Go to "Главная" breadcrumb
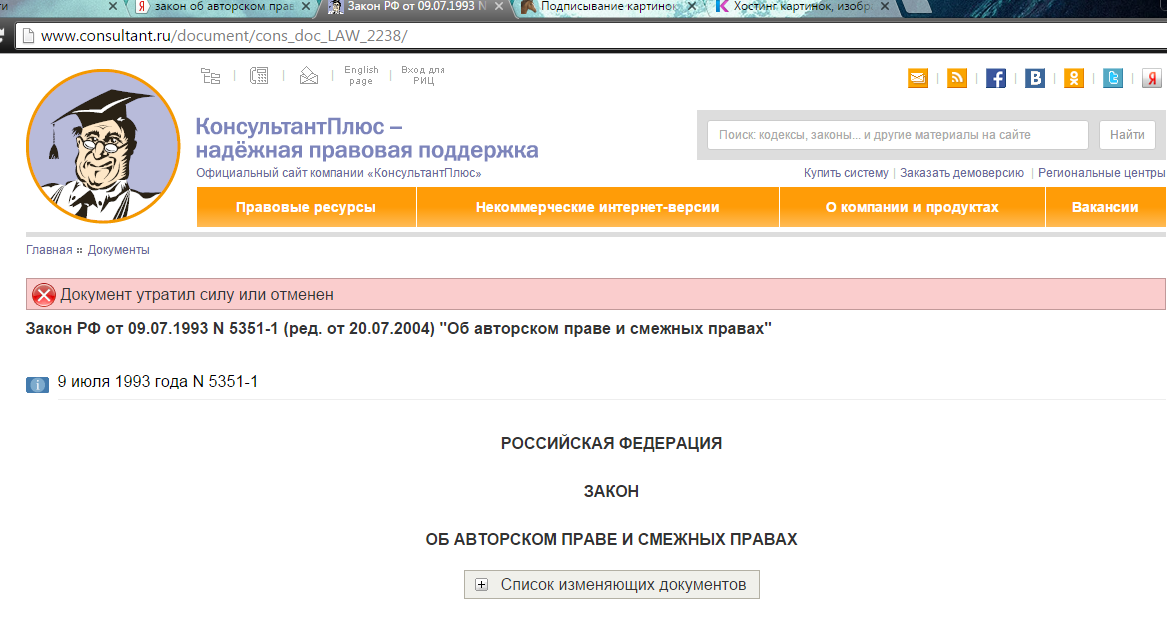This screenshot has width=1167, height=629. click(x=49, y=250)
